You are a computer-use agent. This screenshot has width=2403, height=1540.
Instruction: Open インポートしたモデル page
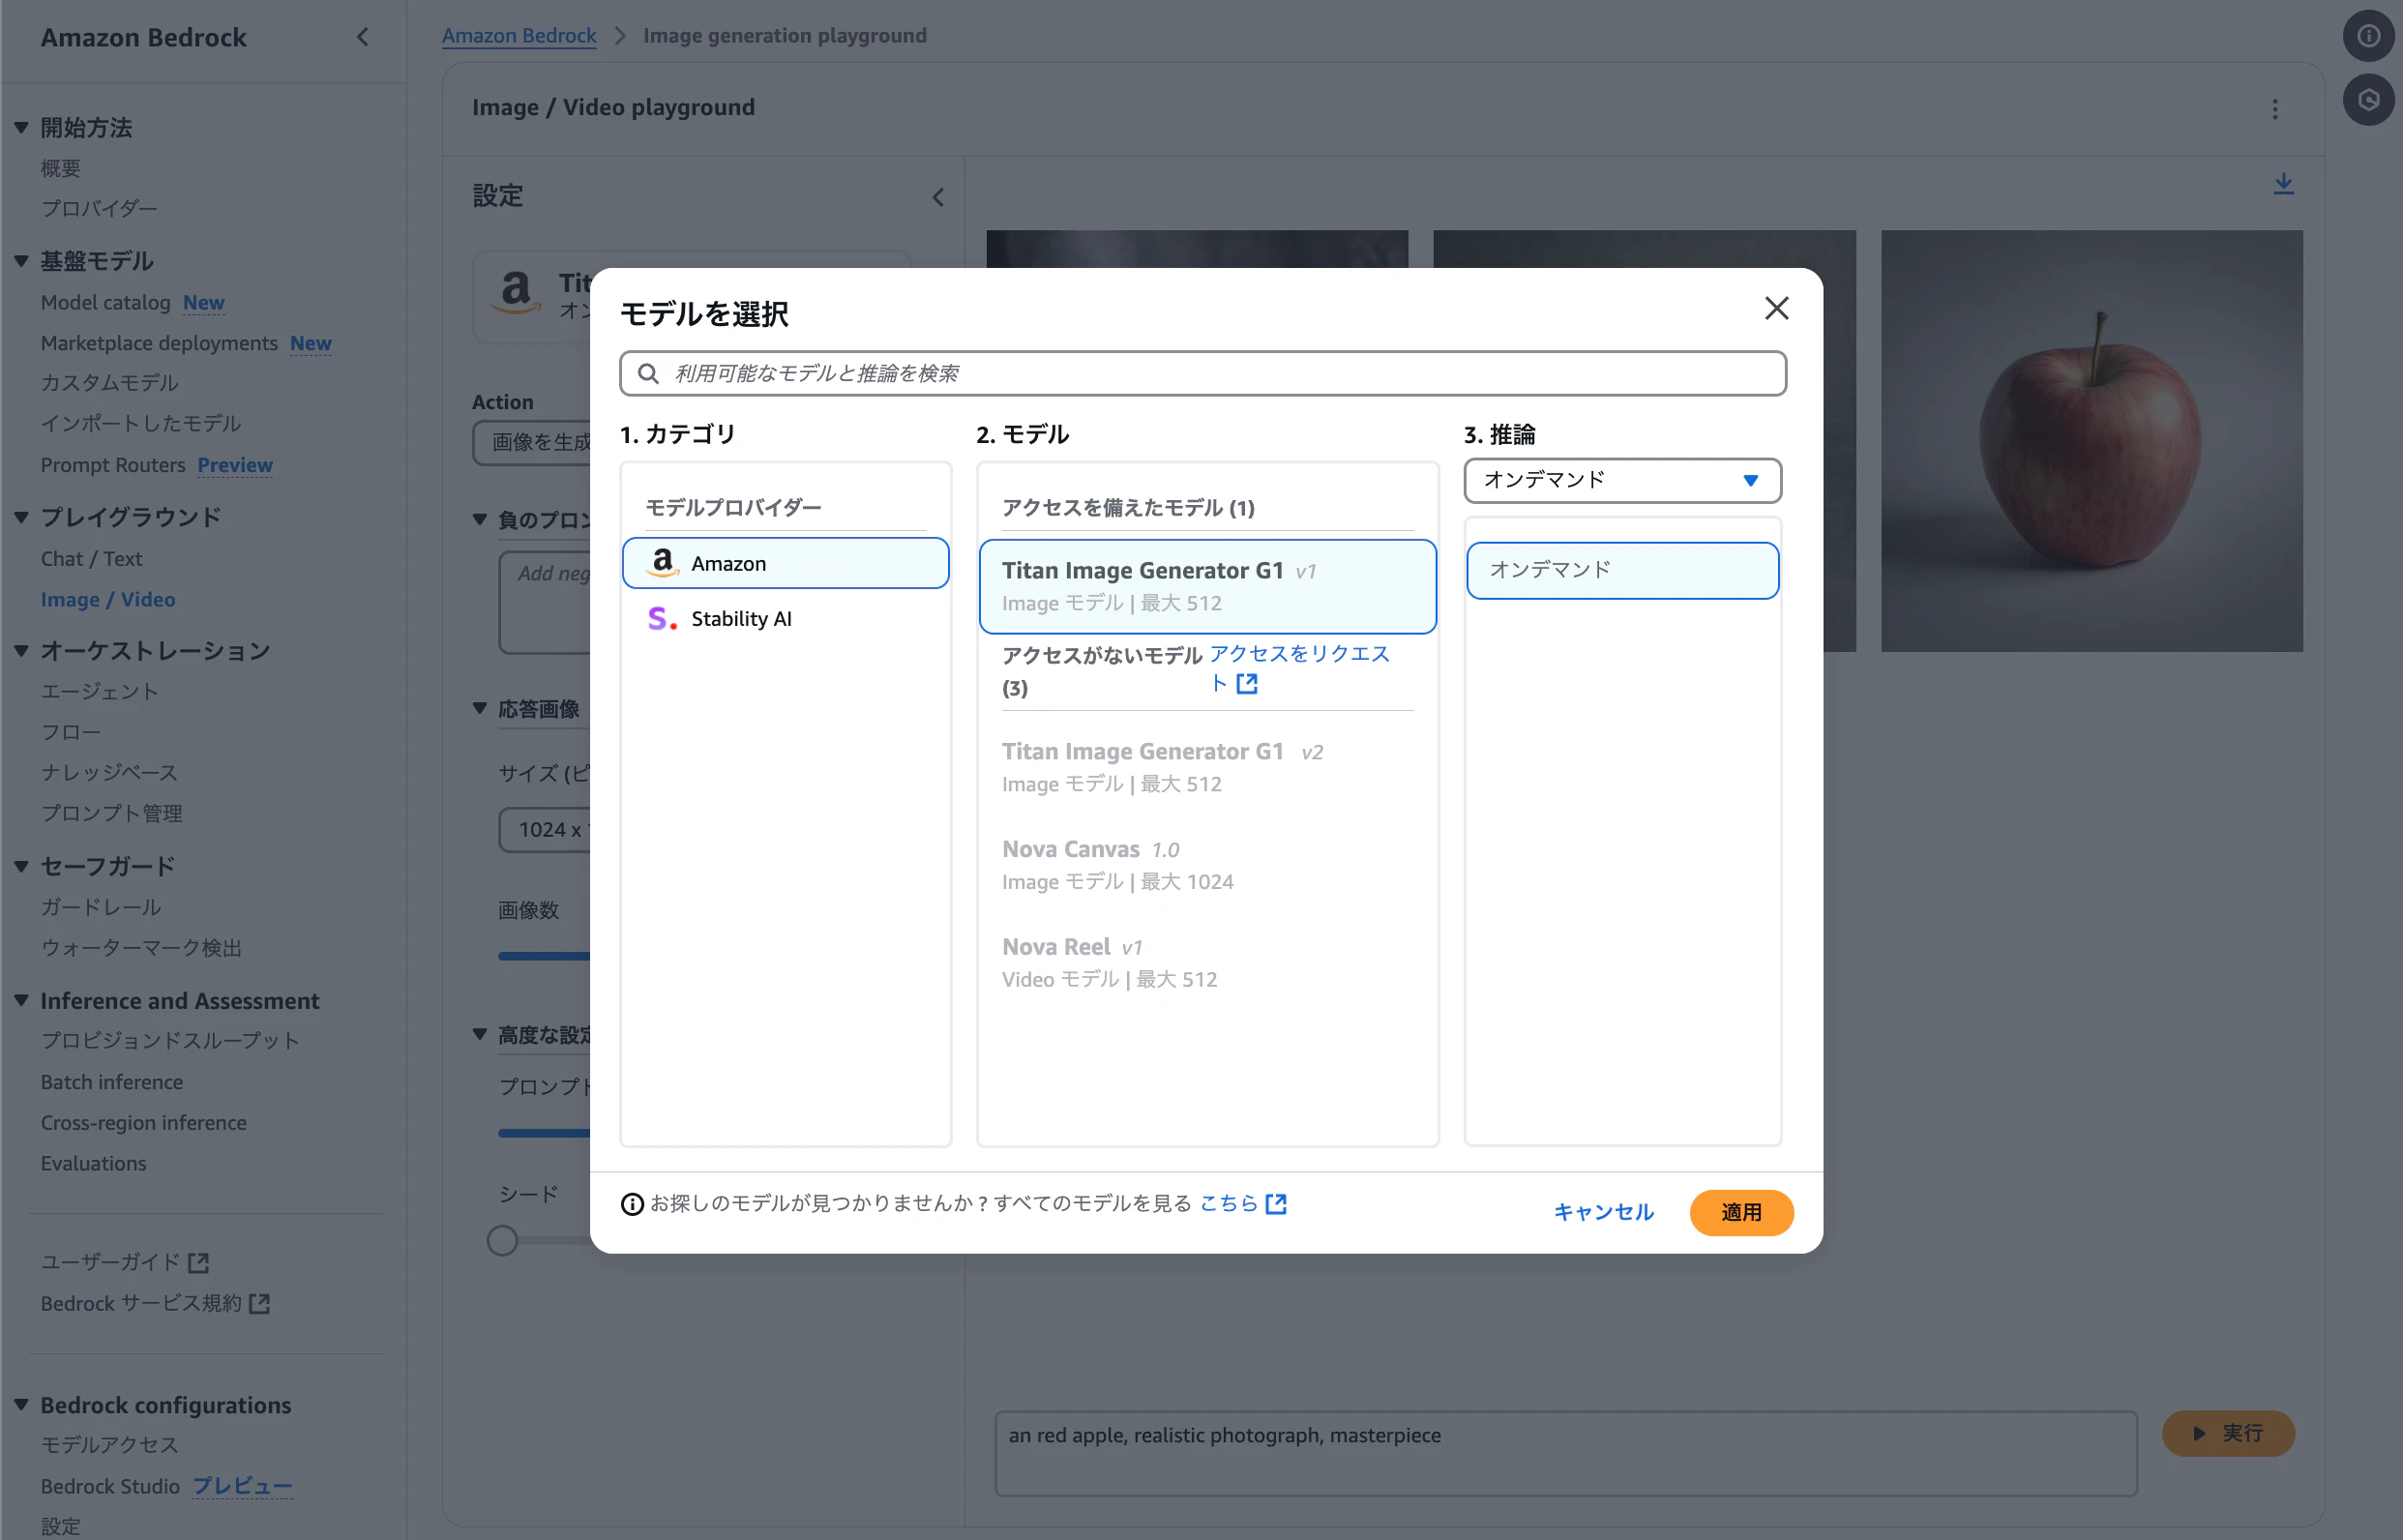pos(141,424)
